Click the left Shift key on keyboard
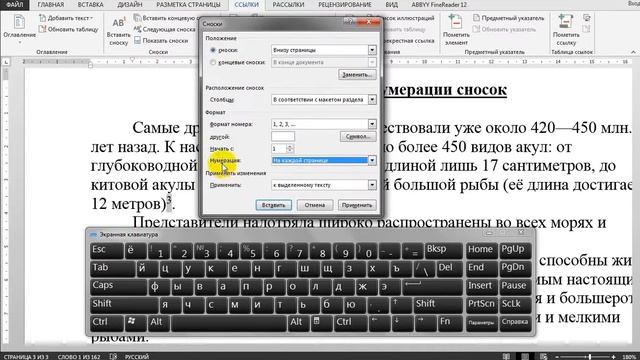Image resolution: width=640 pixels, height=360 pixels. (x=124, y=306)
